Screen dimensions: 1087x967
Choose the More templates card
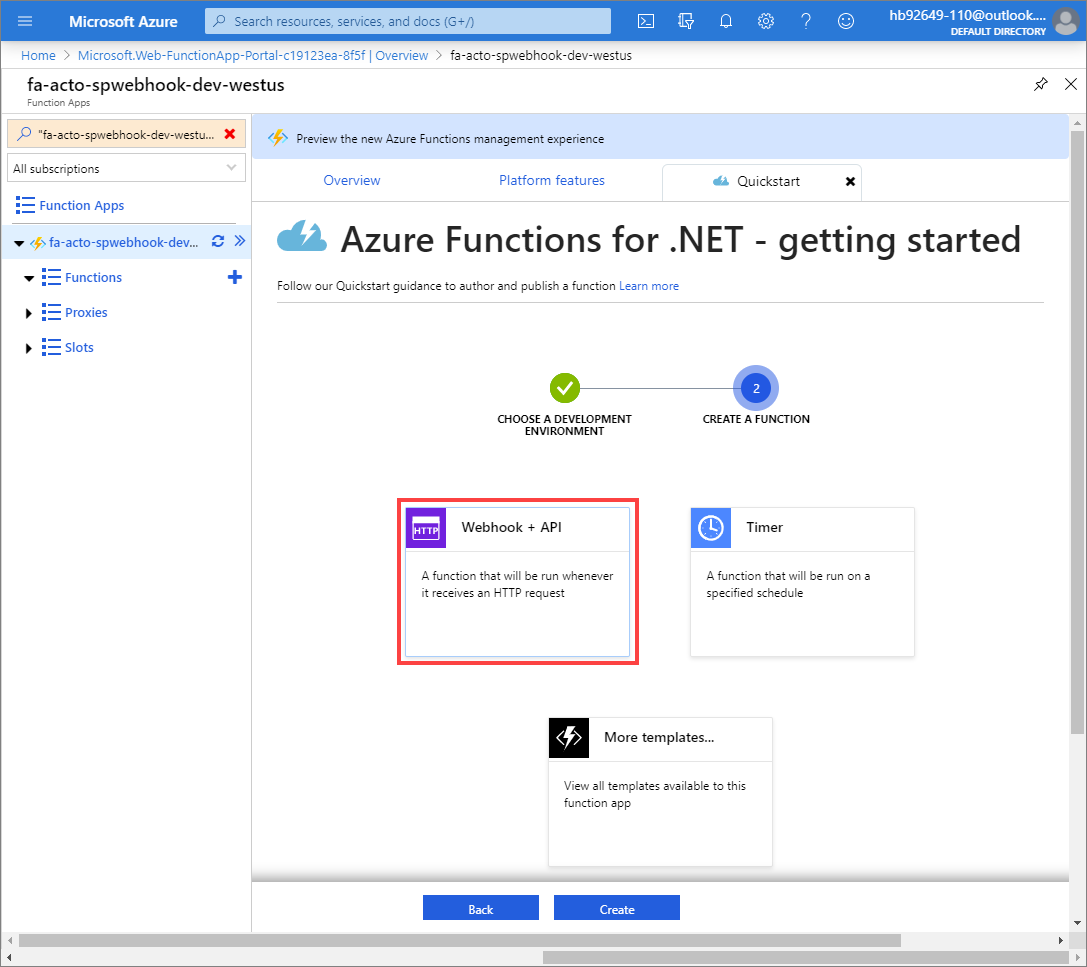[660, 792]
